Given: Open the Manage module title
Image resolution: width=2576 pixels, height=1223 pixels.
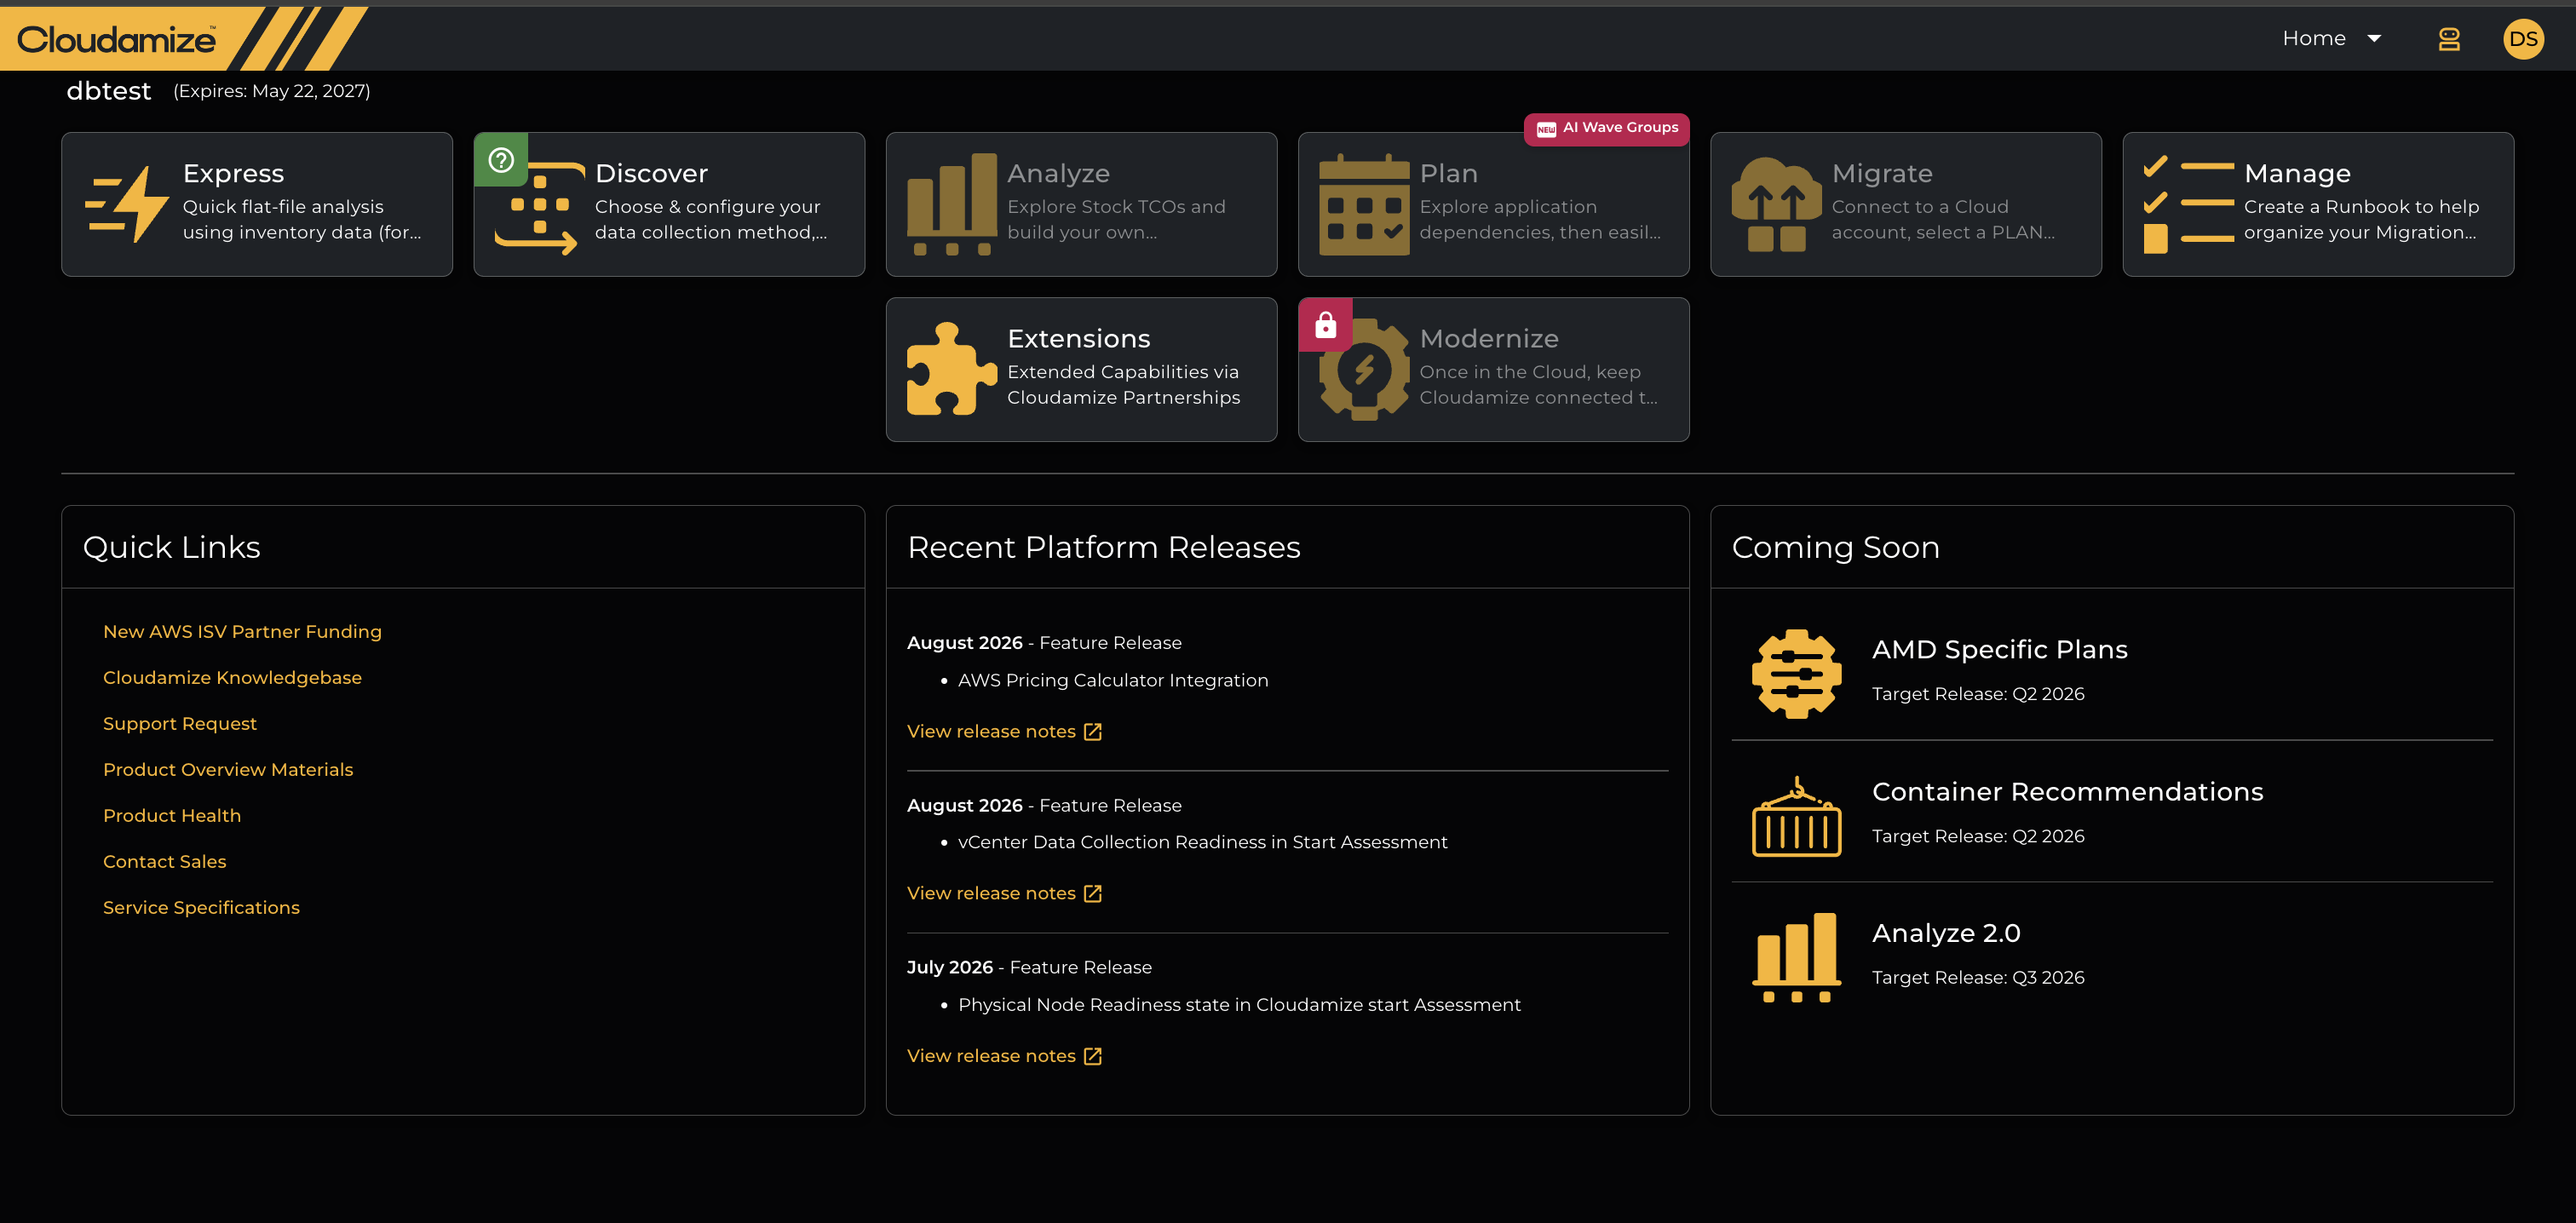Looking at the screenshot, I should pyautogui.click(x=2297, y=174).
